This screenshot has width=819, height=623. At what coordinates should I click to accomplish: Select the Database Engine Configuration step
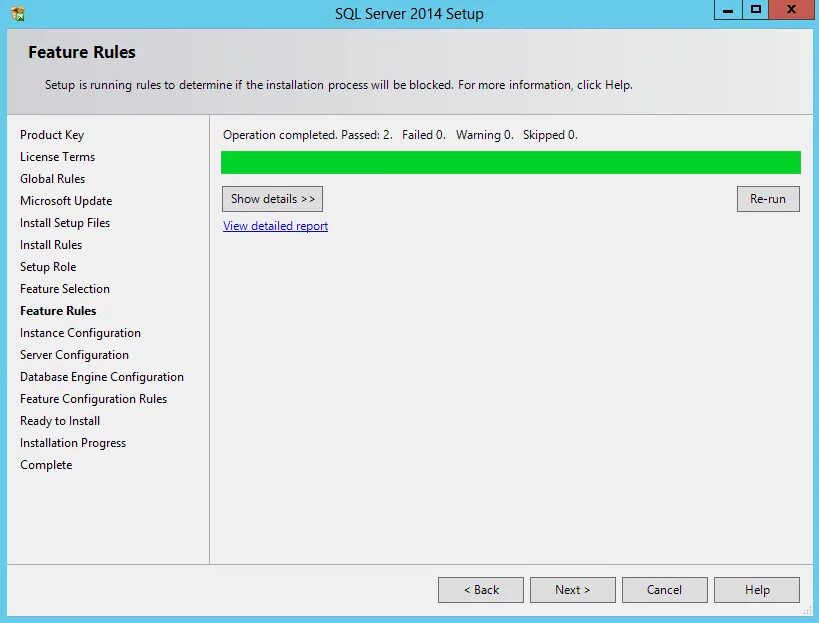pyautogui.click(x=102, y=377)
